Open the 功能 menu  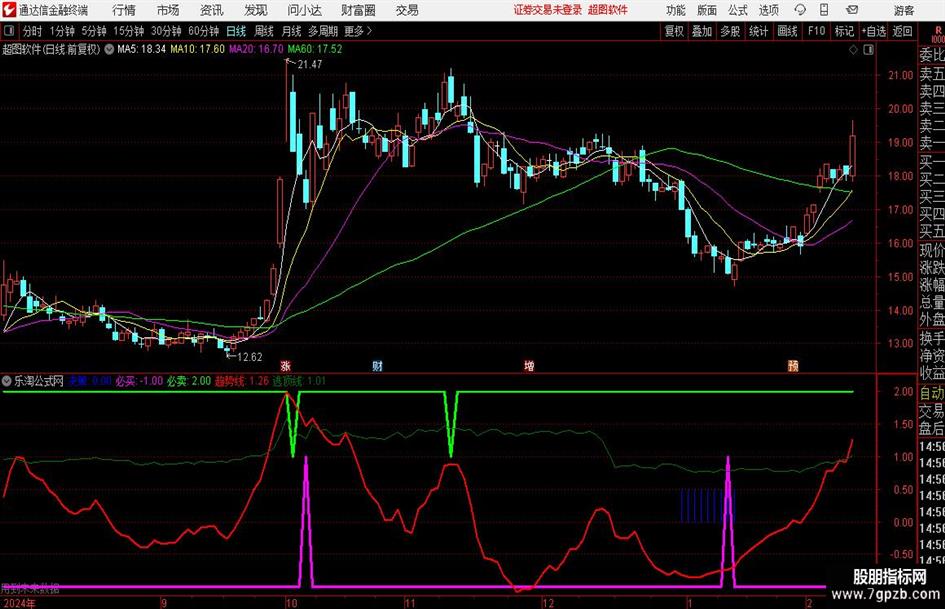click(676, 10)
